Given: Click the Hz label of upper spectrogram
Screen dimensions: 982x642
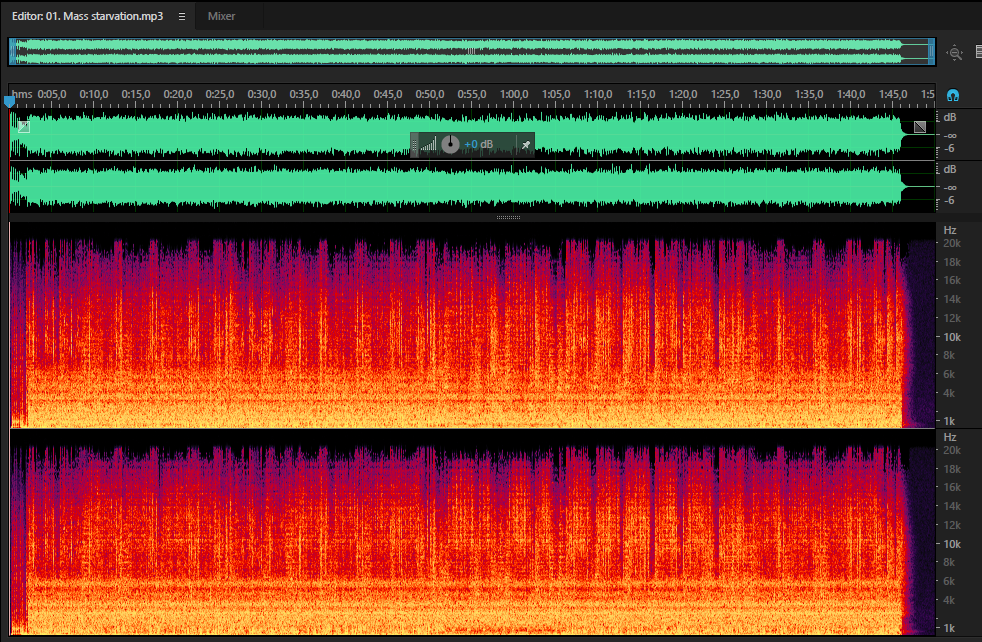Looking at the screenshot, I should coord(949,230).
